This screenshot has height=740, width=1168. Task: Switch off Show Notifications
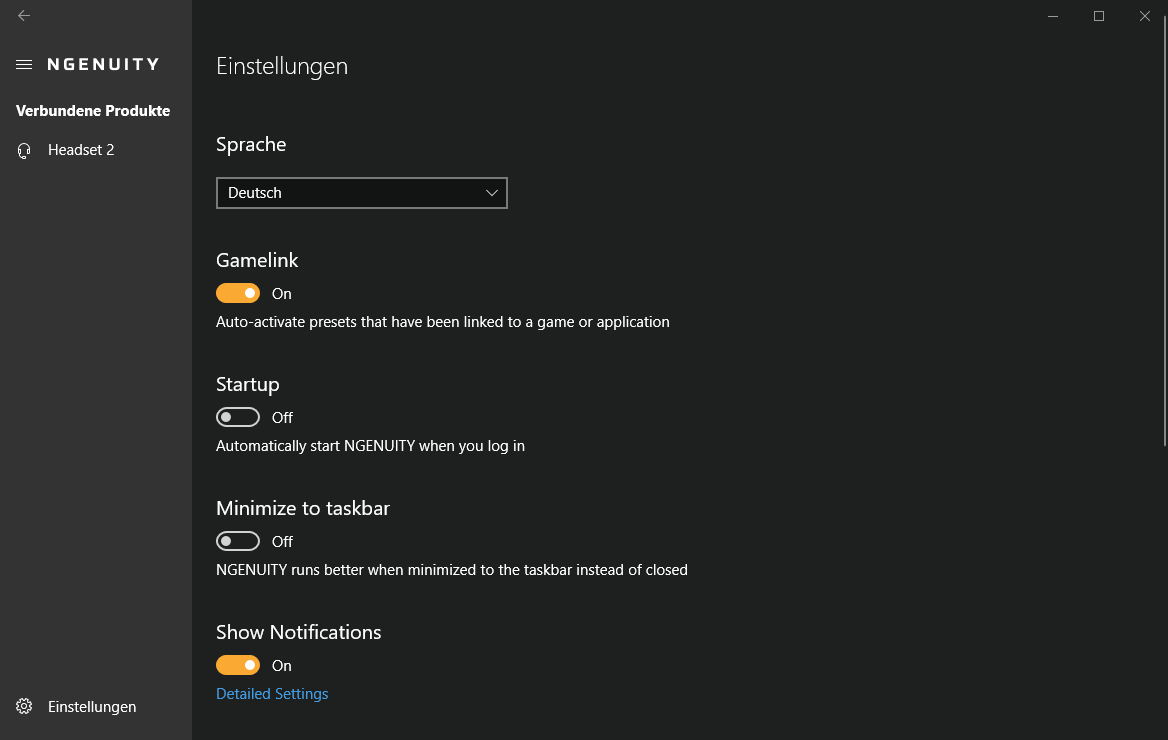click(x=238, y=665)
